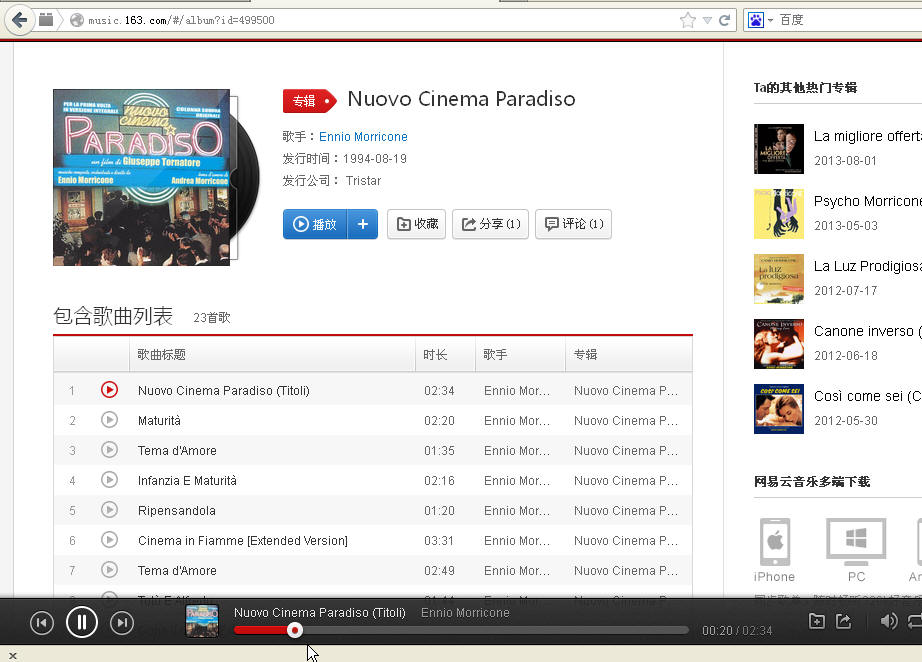
Task: Open La Luz Prodigiosa album title link
Action: (868, 266)
